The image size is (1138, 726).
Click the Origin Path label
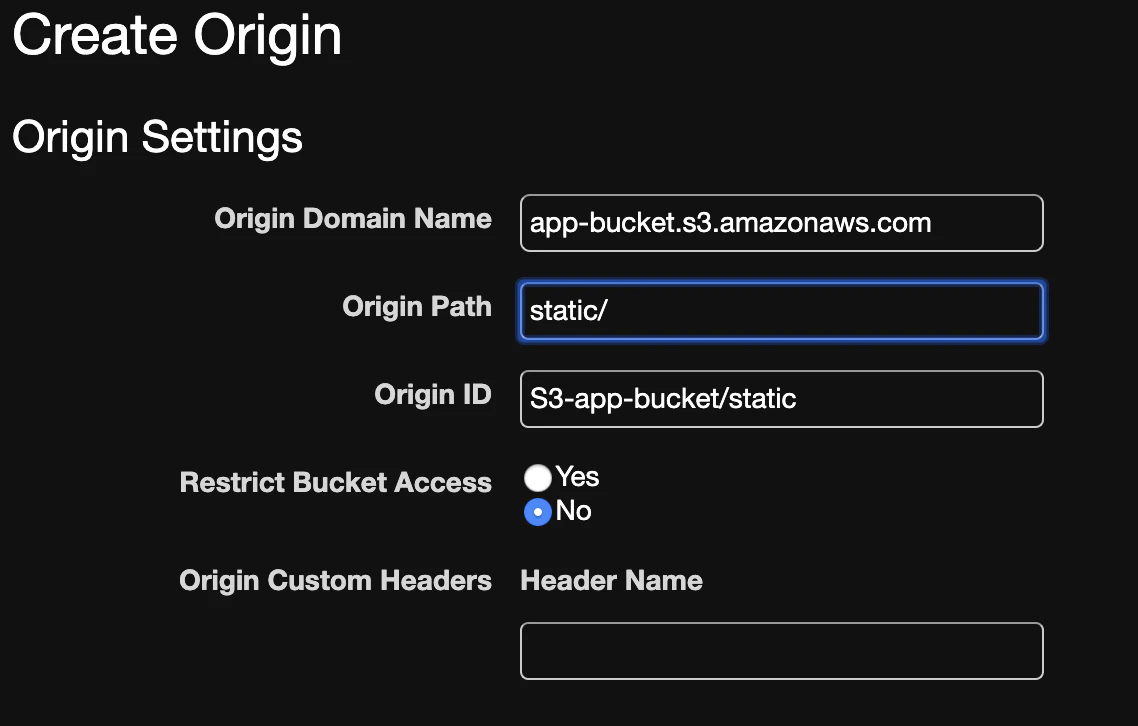click(x=417, y=306)
